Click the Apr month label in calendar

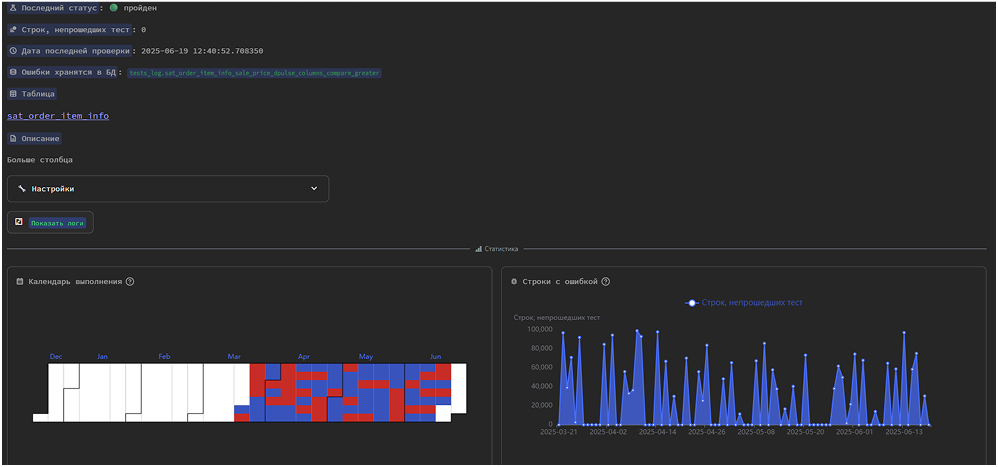click(304, 357)
